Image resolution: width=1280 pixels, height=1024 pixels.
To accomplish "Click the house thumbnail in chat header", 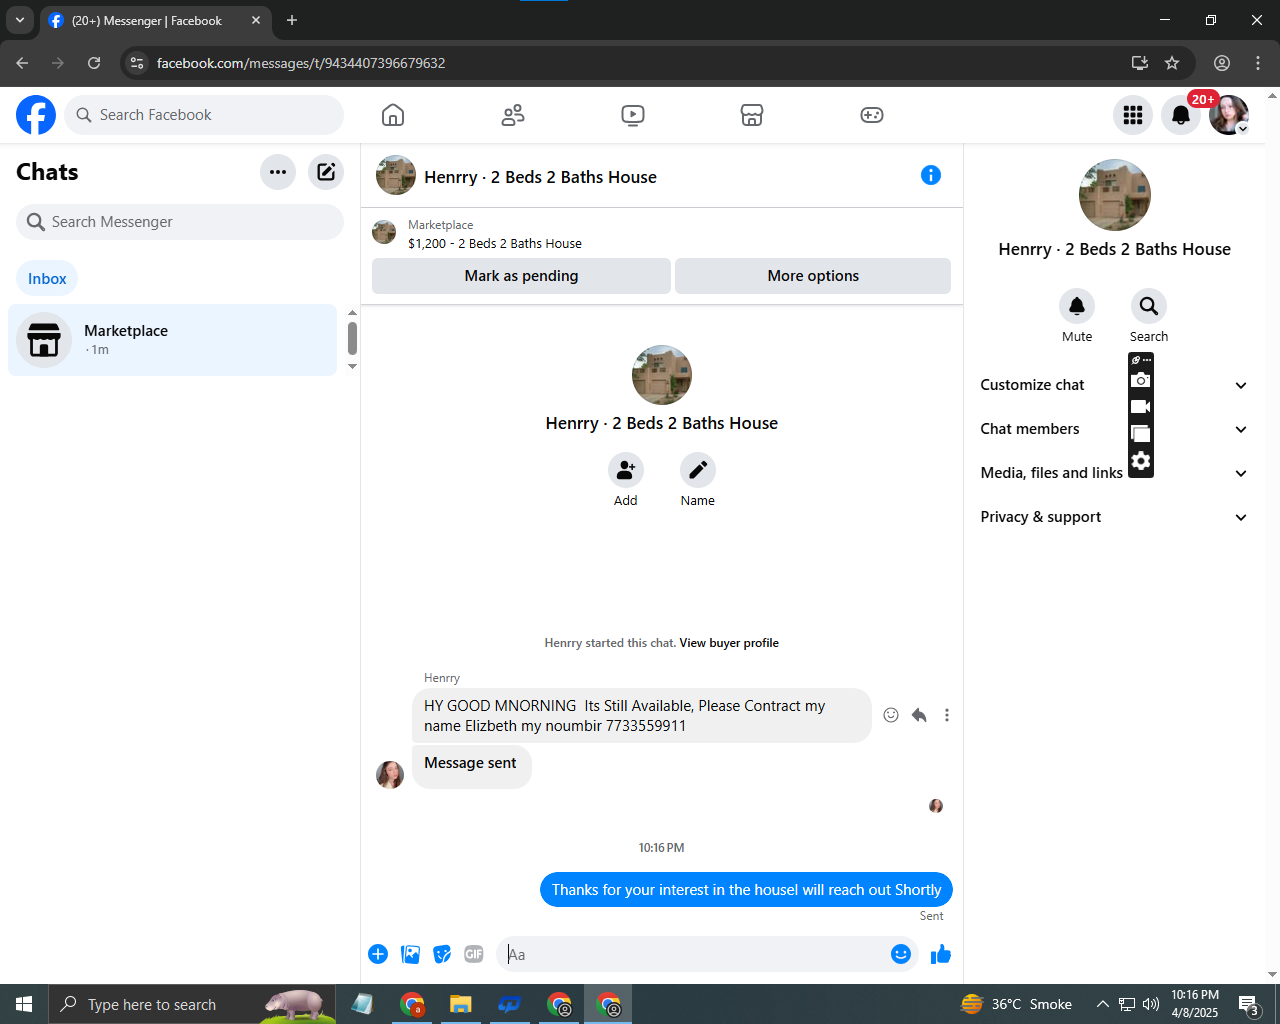I will 396,175.
